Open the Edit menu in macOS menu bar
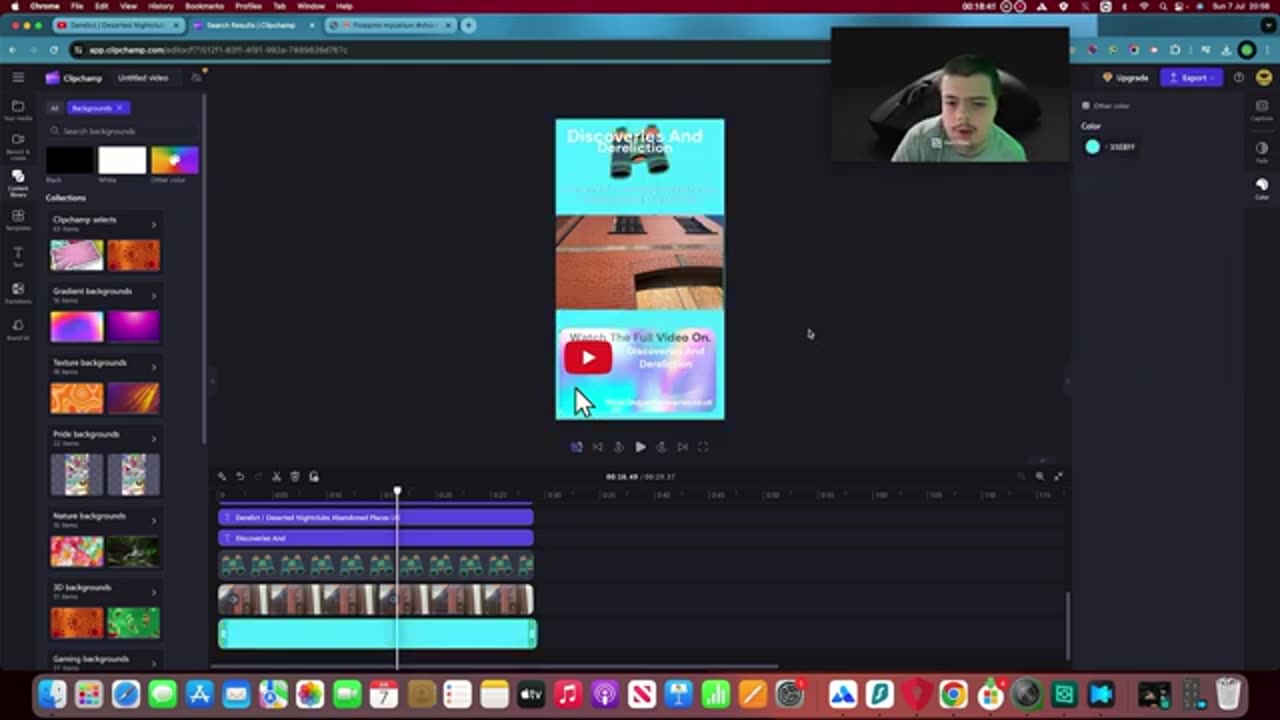The width and height of the screenshot is (1280, 720). (101, 6)
